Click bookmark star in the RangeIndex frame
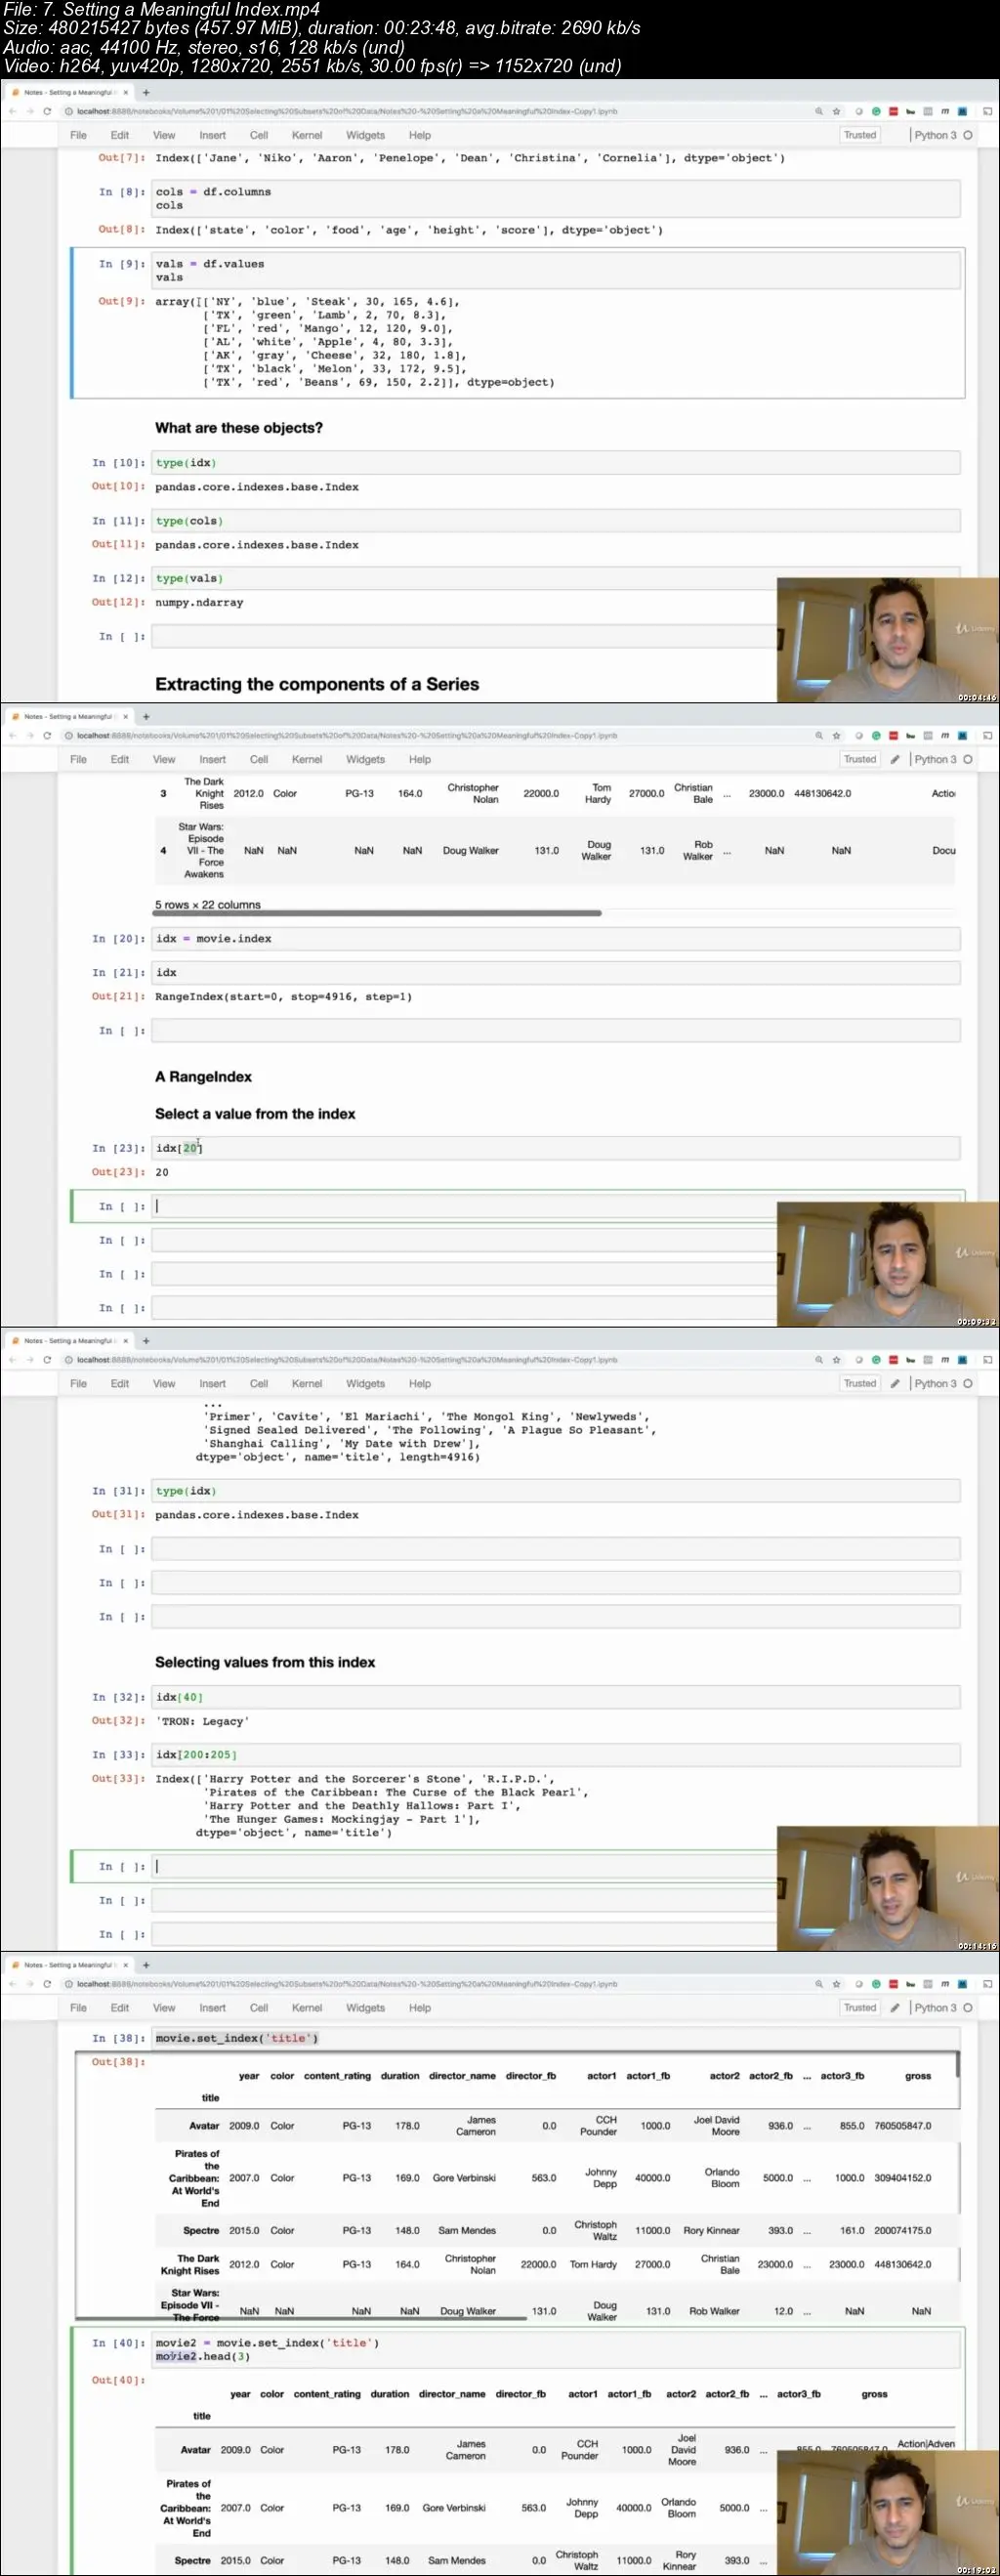 pyautogui.click(x=836, y=735)
